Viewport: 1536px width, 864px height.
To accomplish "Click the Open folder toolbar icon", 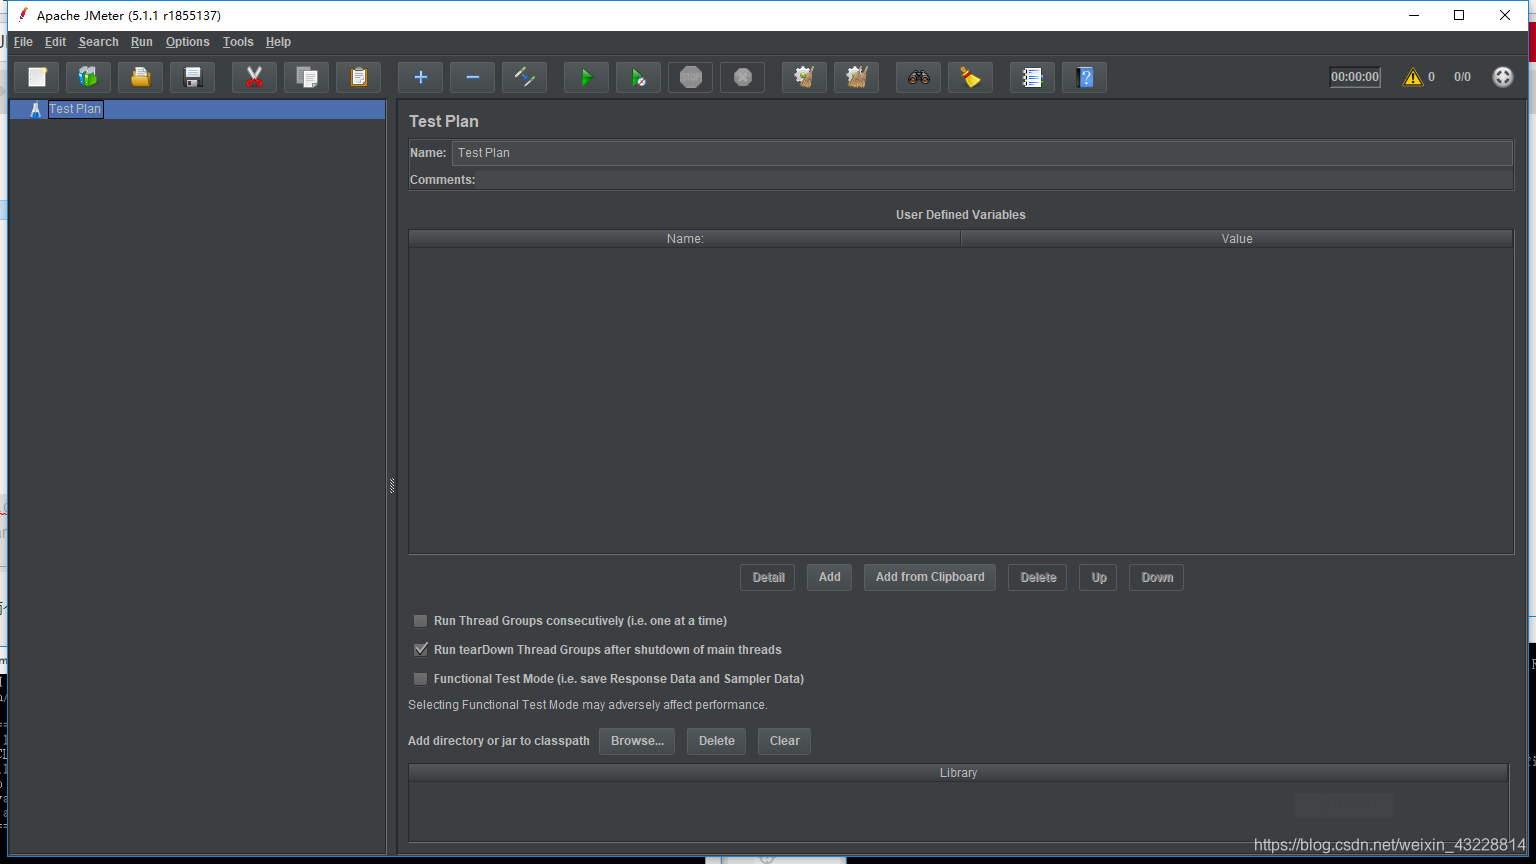I will coord(141,77).
